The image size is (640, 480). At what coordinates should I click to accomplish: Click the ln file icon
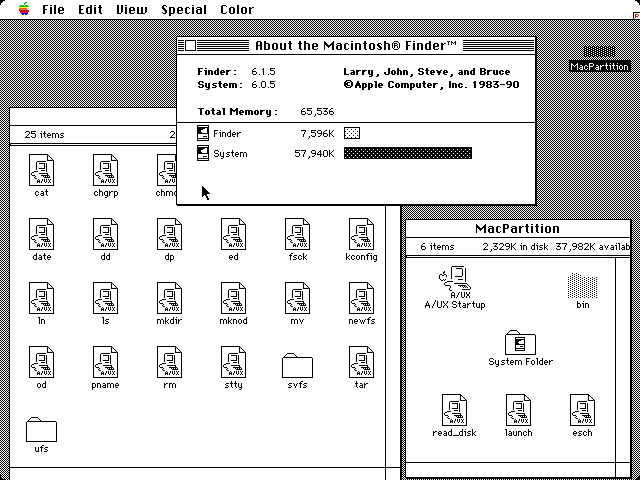(41, 298)
